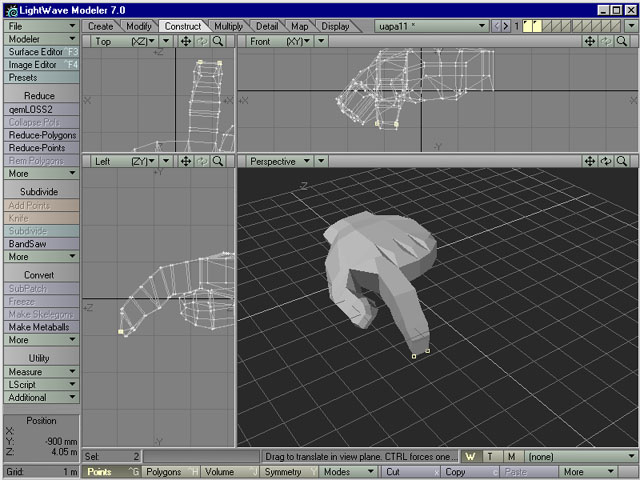The height and width of the screenshot is (480, 640).
Task: Click the pan icon in Perspective viewport
Action: (589, 160)
